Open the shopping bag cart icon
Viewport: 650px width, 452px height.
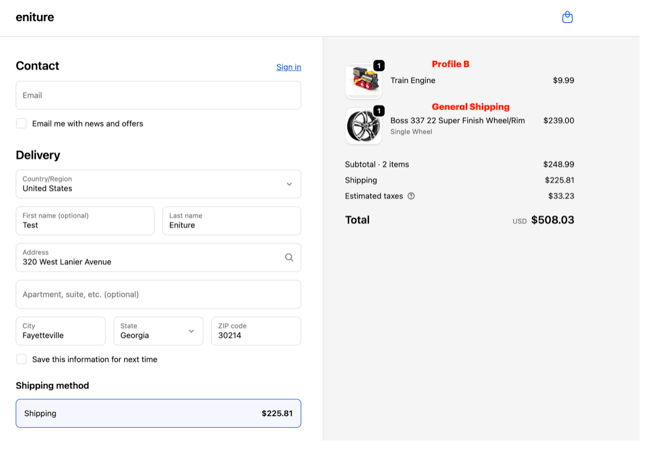coord(567,17)
